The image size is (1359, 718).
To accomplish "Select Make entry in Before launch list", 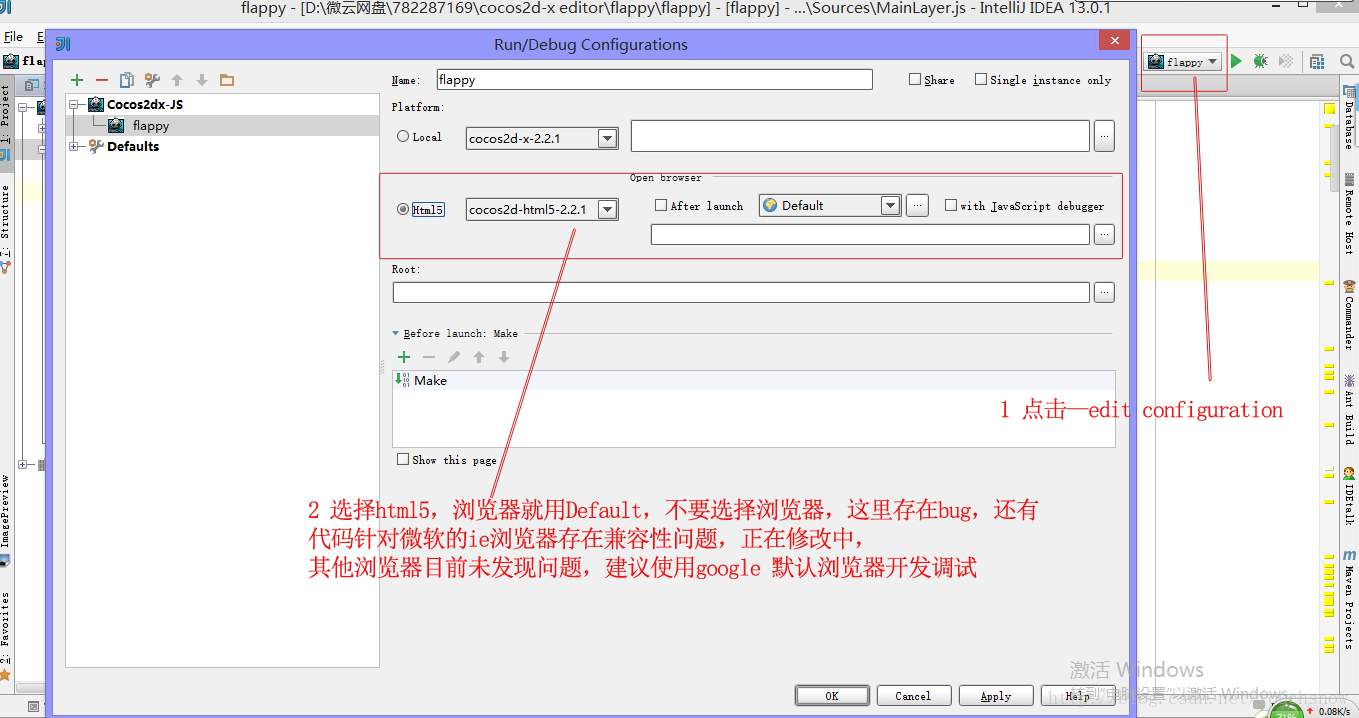I will [754, 380].
